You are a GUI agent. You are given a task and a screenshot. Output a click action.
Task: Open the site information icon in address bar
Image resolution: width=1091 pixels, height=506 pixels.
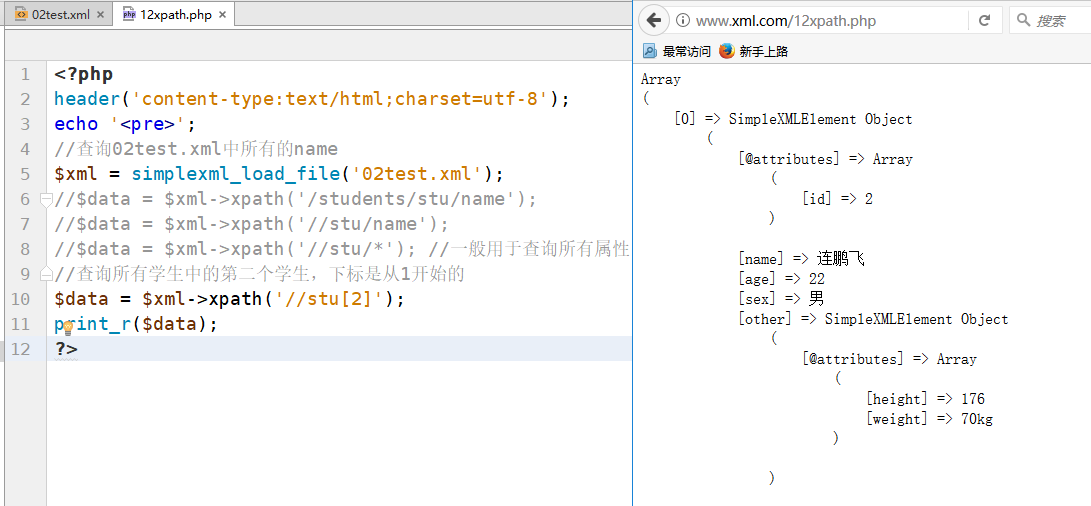pos(682,21)
